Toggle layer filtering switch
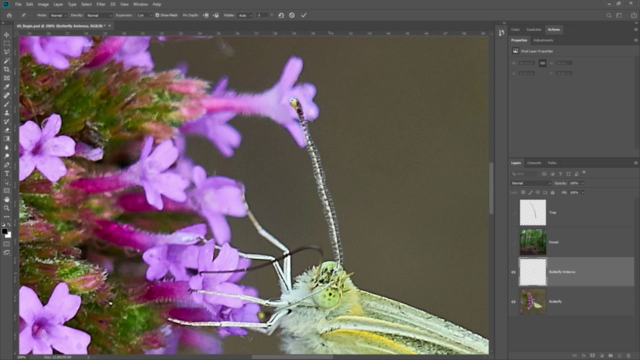 (584, 173)
